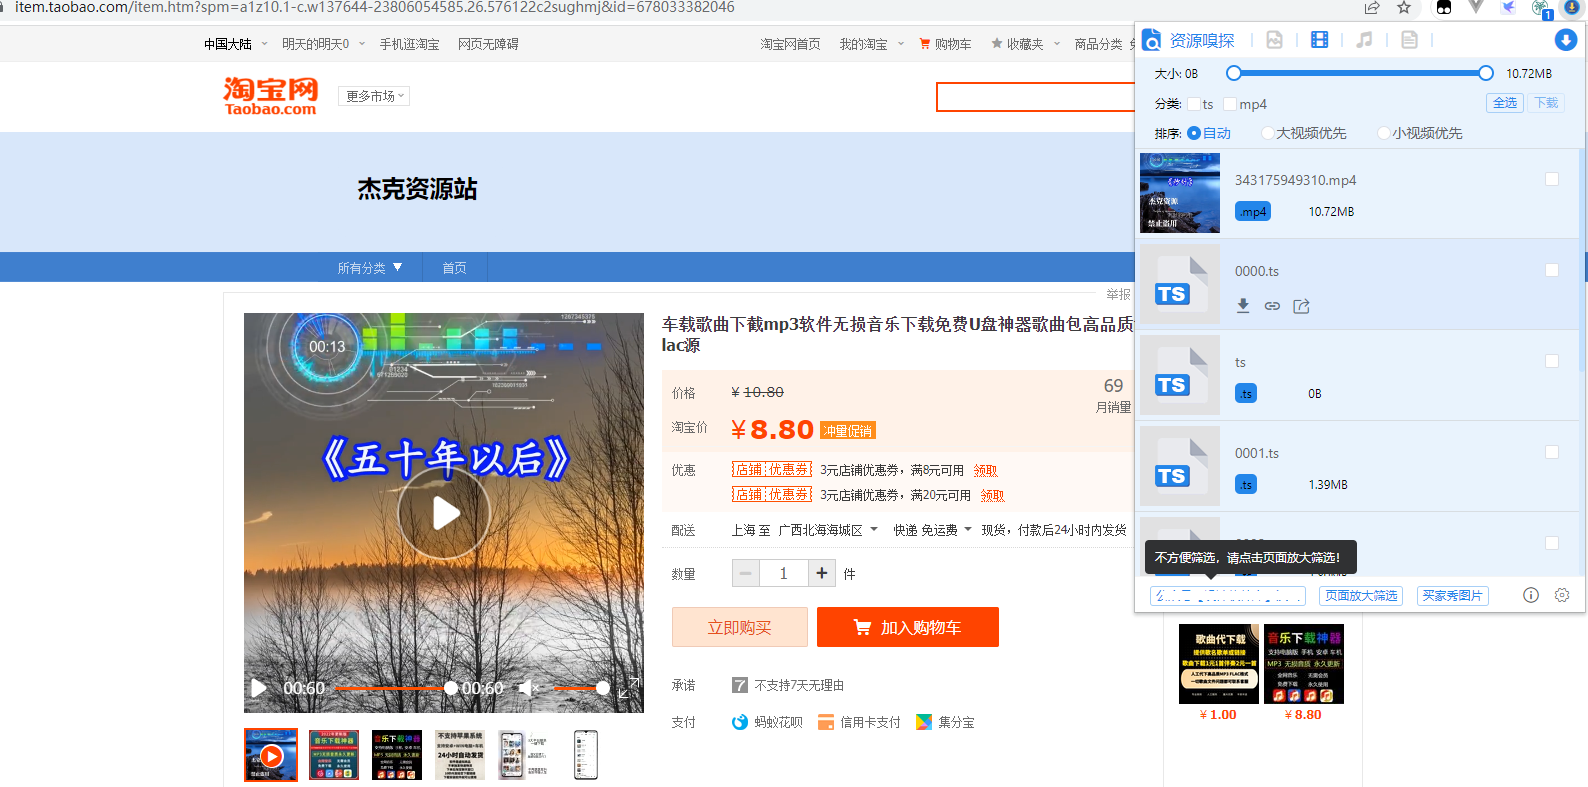Click 加入购物车 add to cart button
Viewport: 1588px width, 787px height.
tap(907, 627)
